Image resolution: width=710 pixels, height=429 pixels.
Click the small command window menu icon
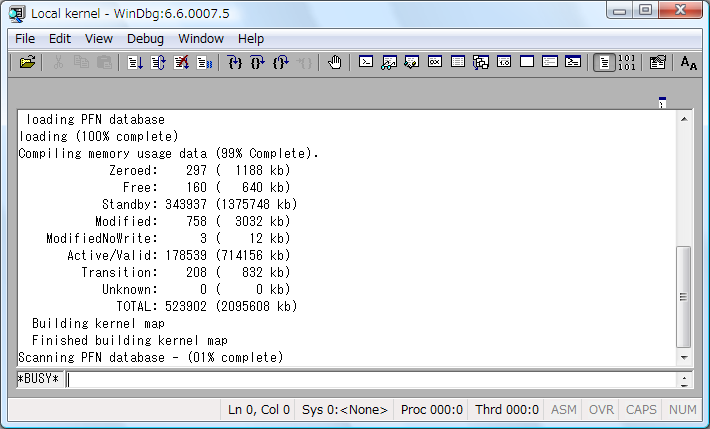coord(662,102)
